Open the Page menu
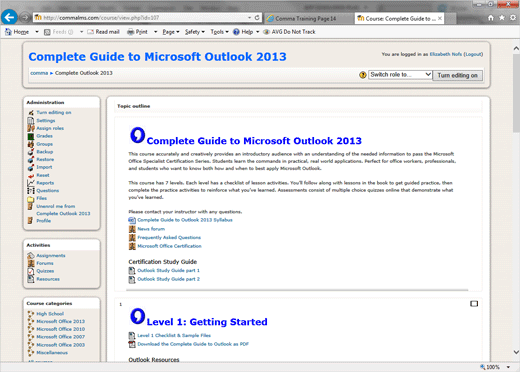The width and height of the screenshot is (520, 372). (171, 32)
